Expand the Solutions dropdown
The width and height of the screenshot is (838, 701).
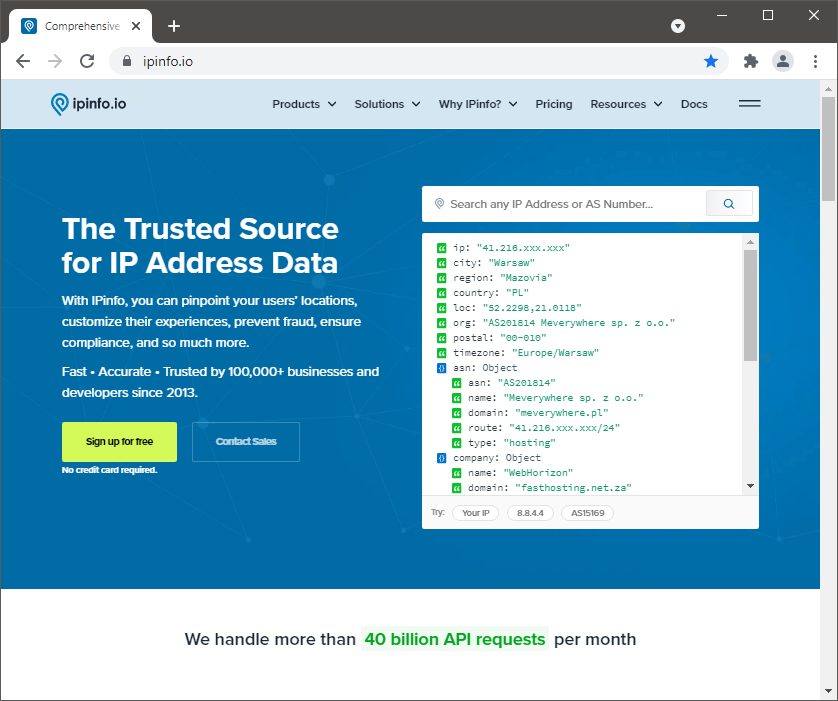(387, 104)
